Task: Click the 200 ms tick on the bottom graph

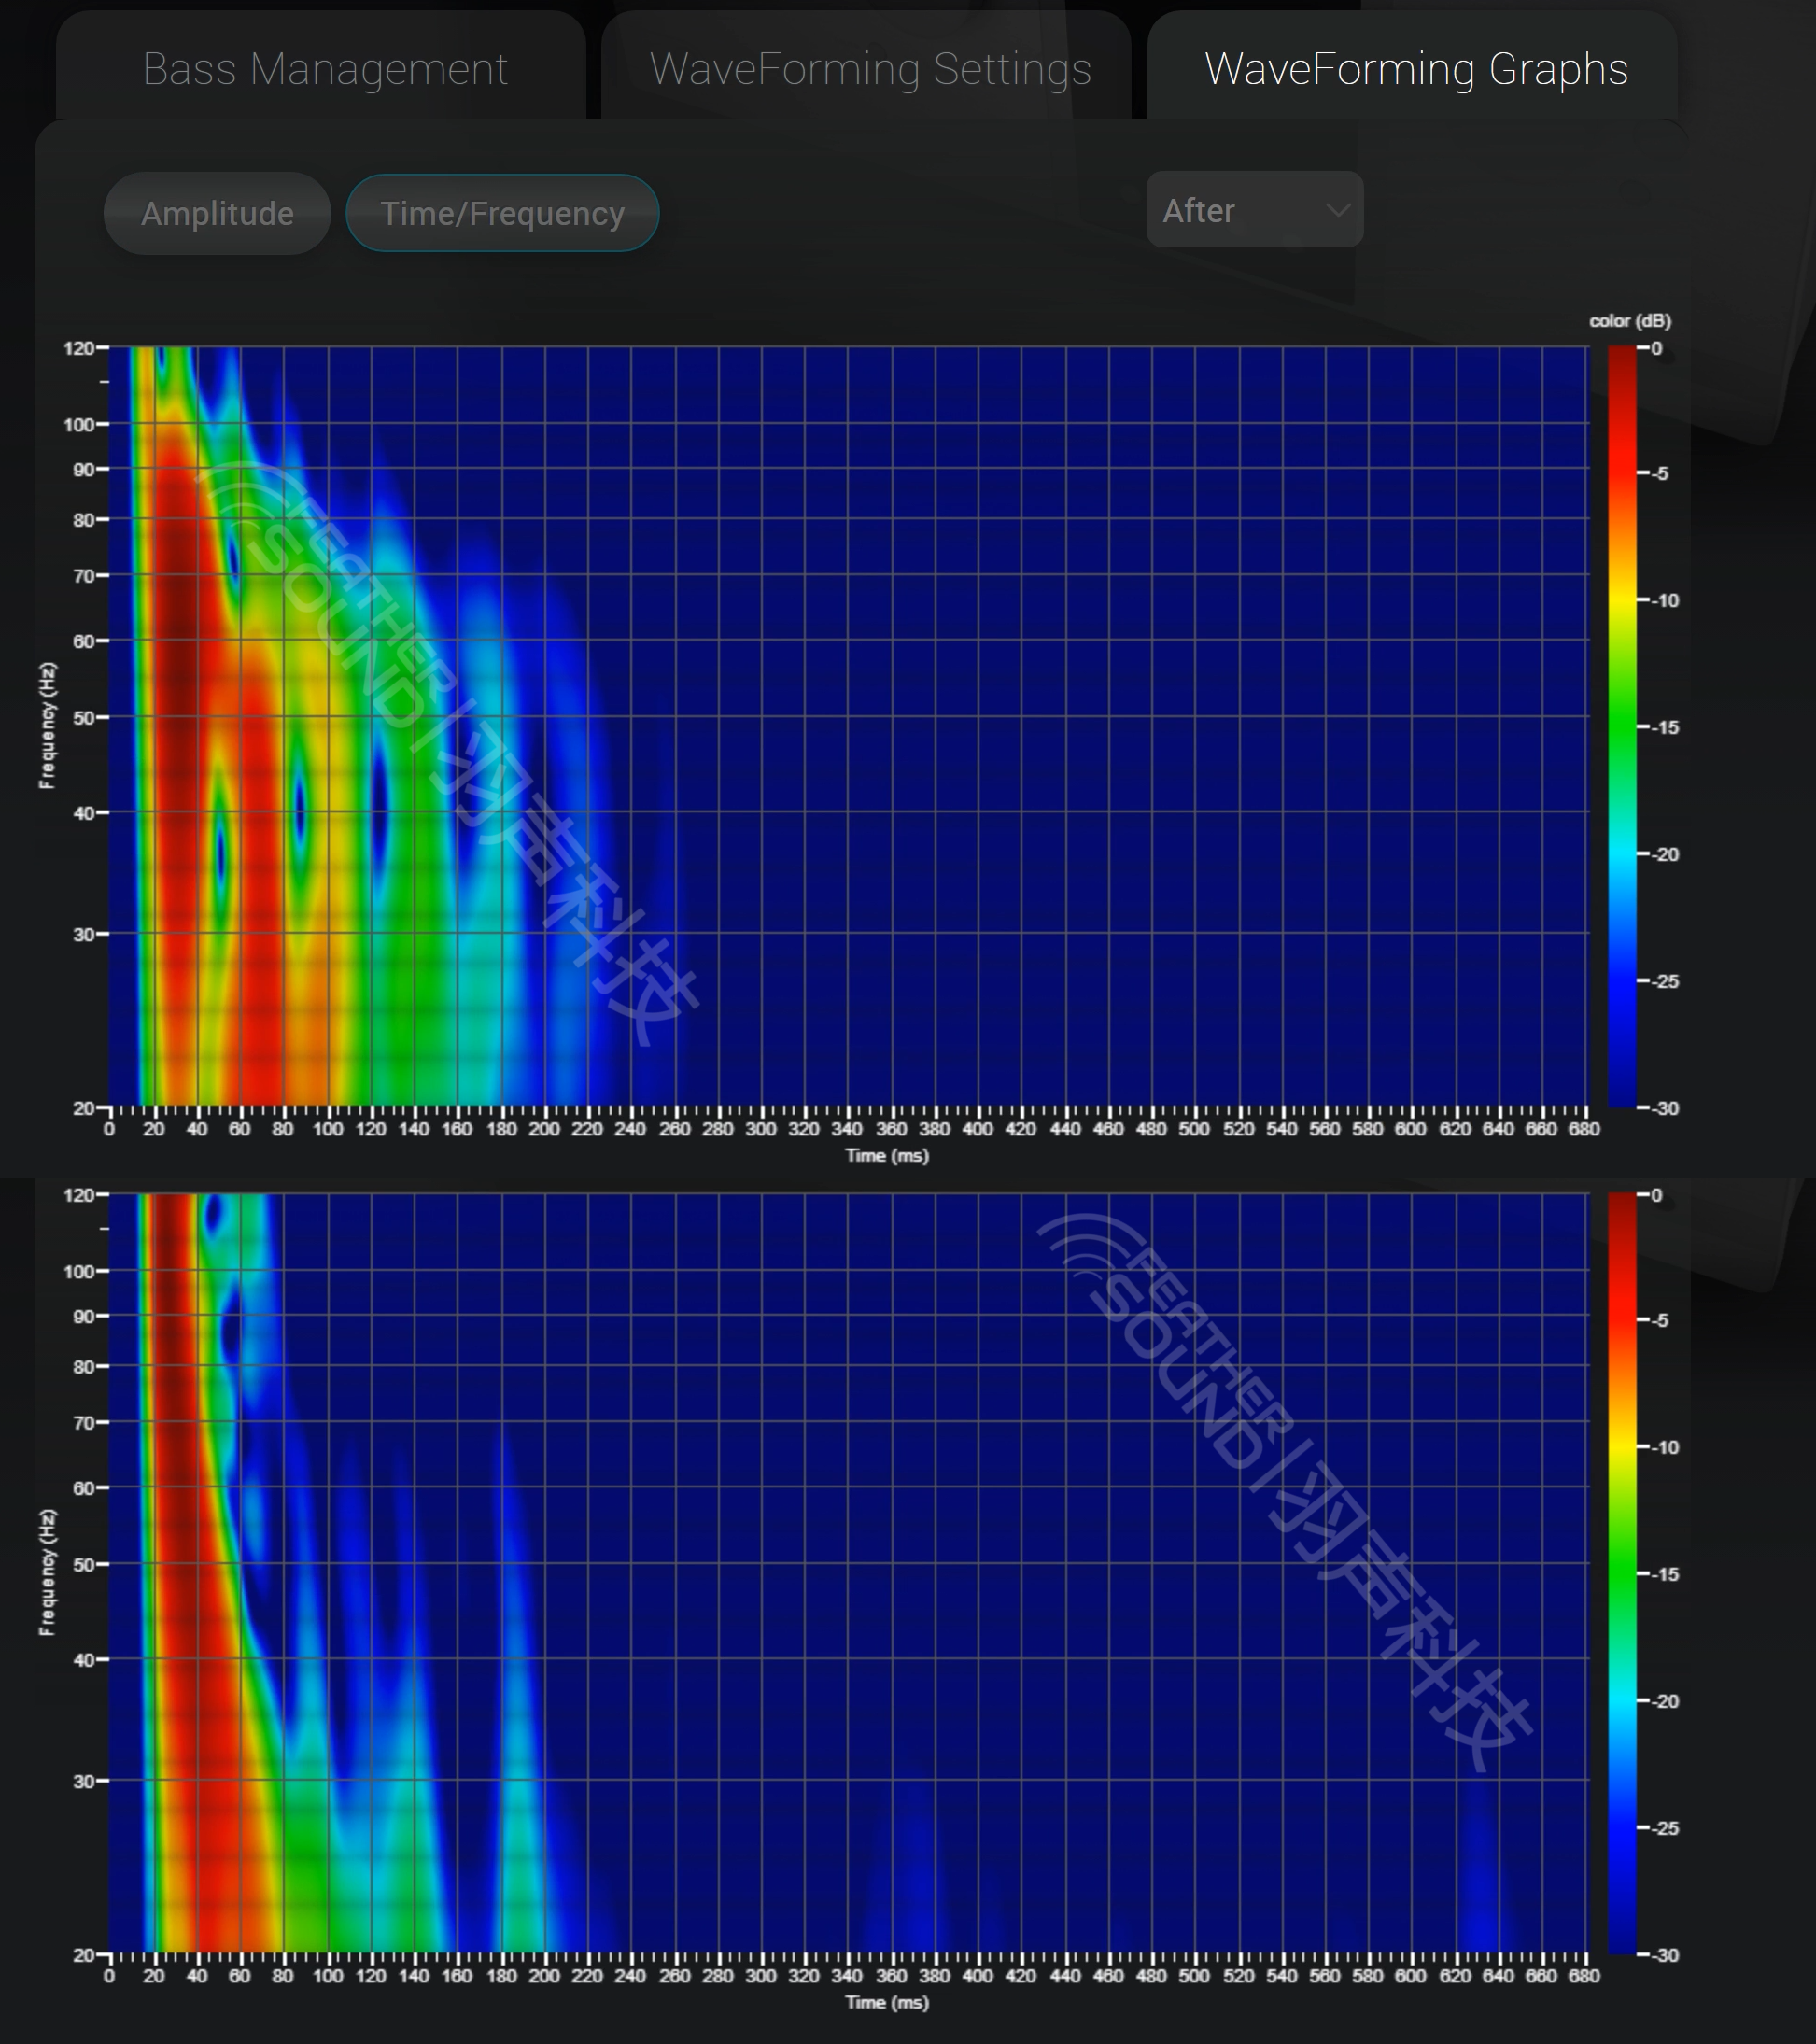Action: pyautogui.click(x=544, y=1976)
